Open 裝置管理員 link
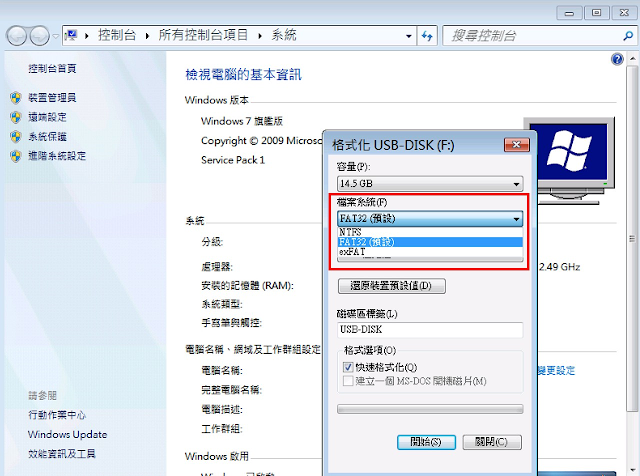The image size is (640, 476). (x=52, y=98)
